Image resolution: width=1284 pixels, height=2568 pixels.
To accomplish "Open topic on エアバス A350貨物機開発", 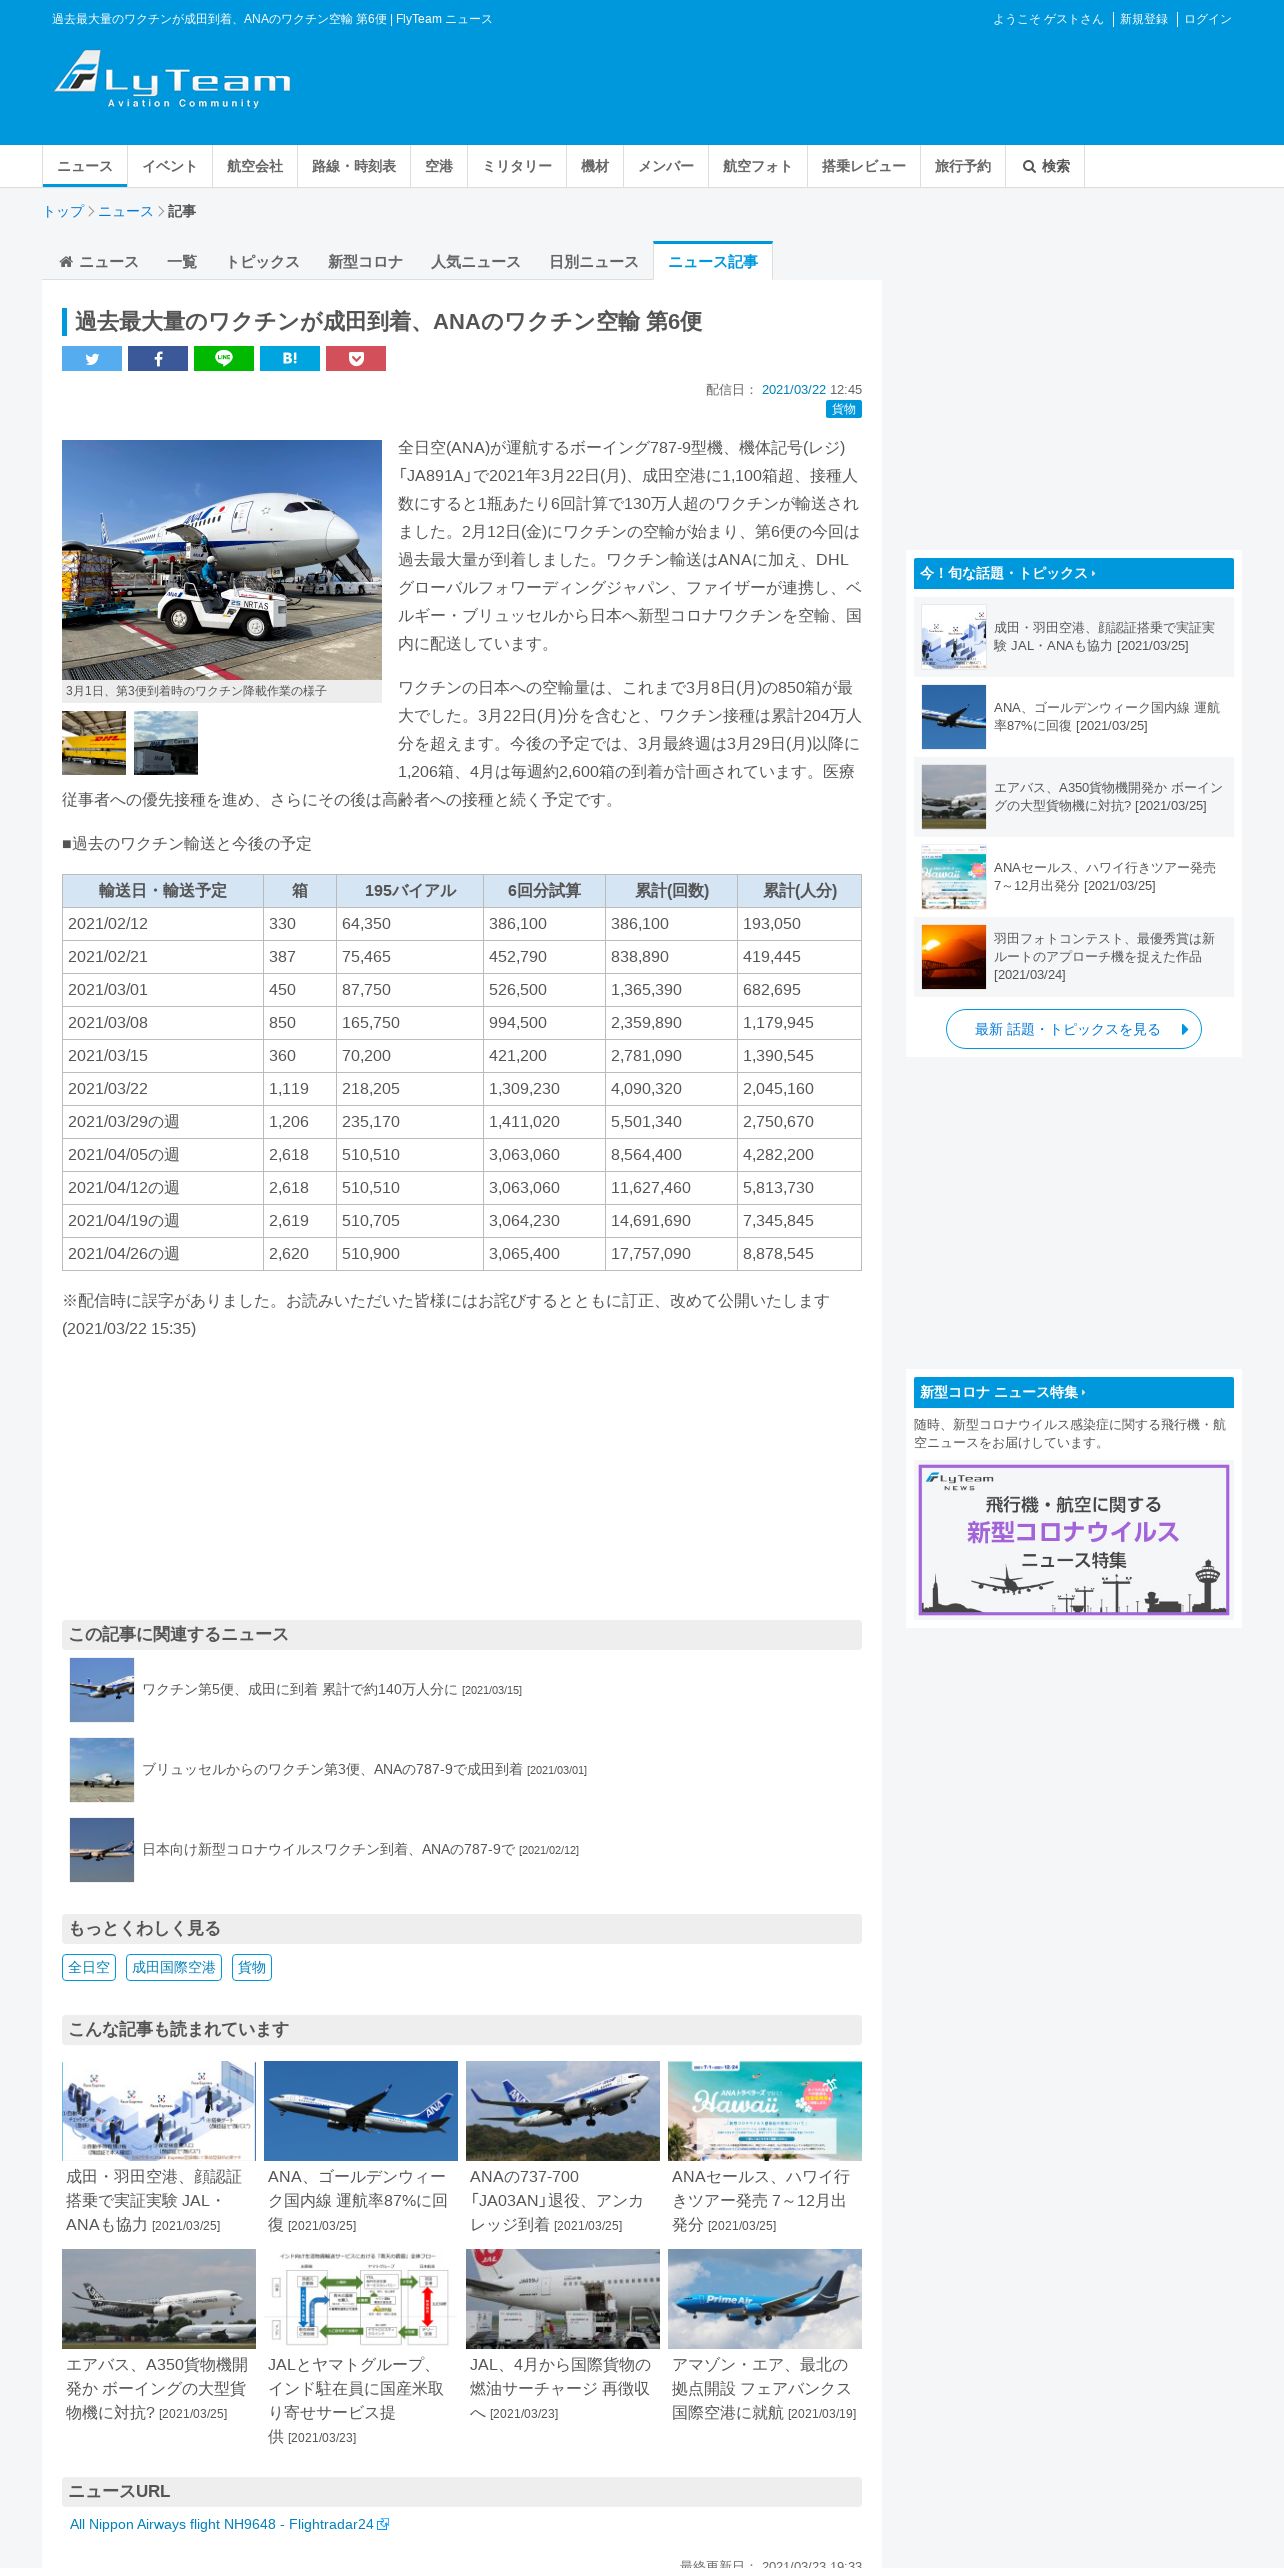I will [1074, 797].
